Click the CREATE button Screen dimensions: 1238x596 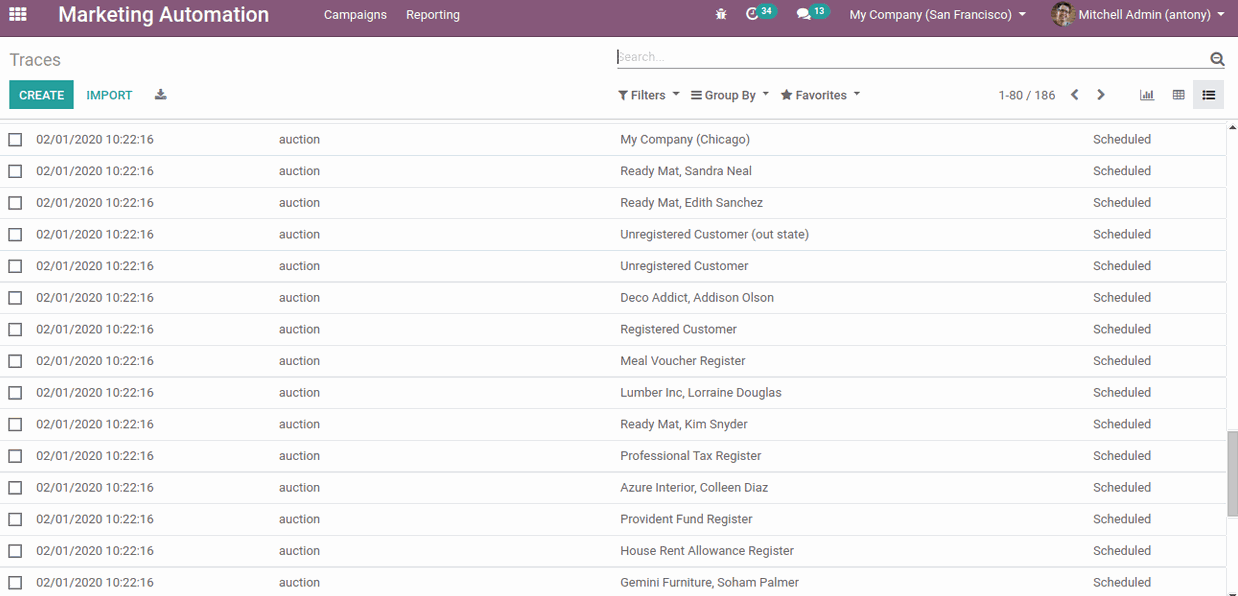(41, 95)
